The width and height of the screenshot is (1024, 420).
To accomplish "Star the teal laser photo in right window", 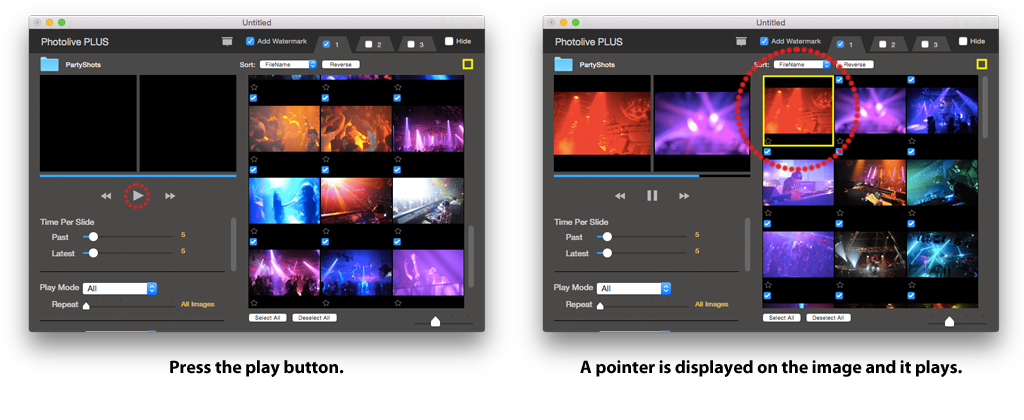I will pyautogui.click(x=910, y=213).
